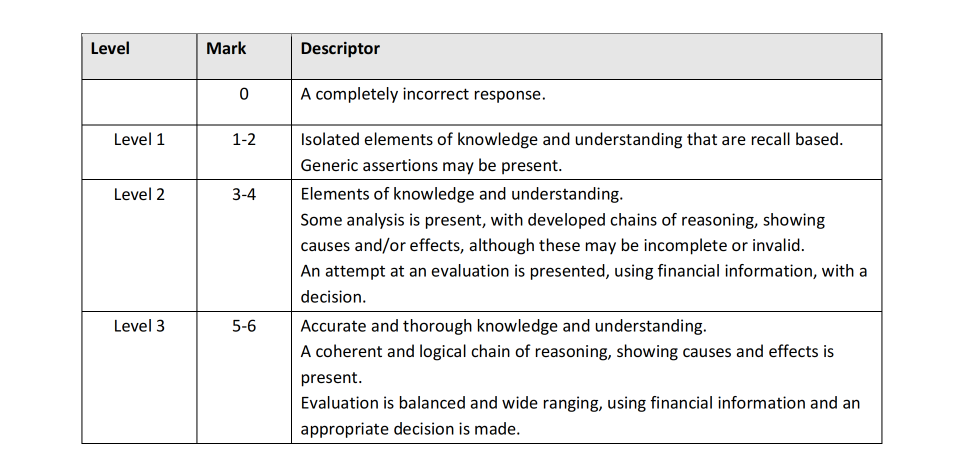Image resolution: width=963 pixels, height=470 pixels.
Task: Click the "3-4" mark cell
Action: [244, 195]
